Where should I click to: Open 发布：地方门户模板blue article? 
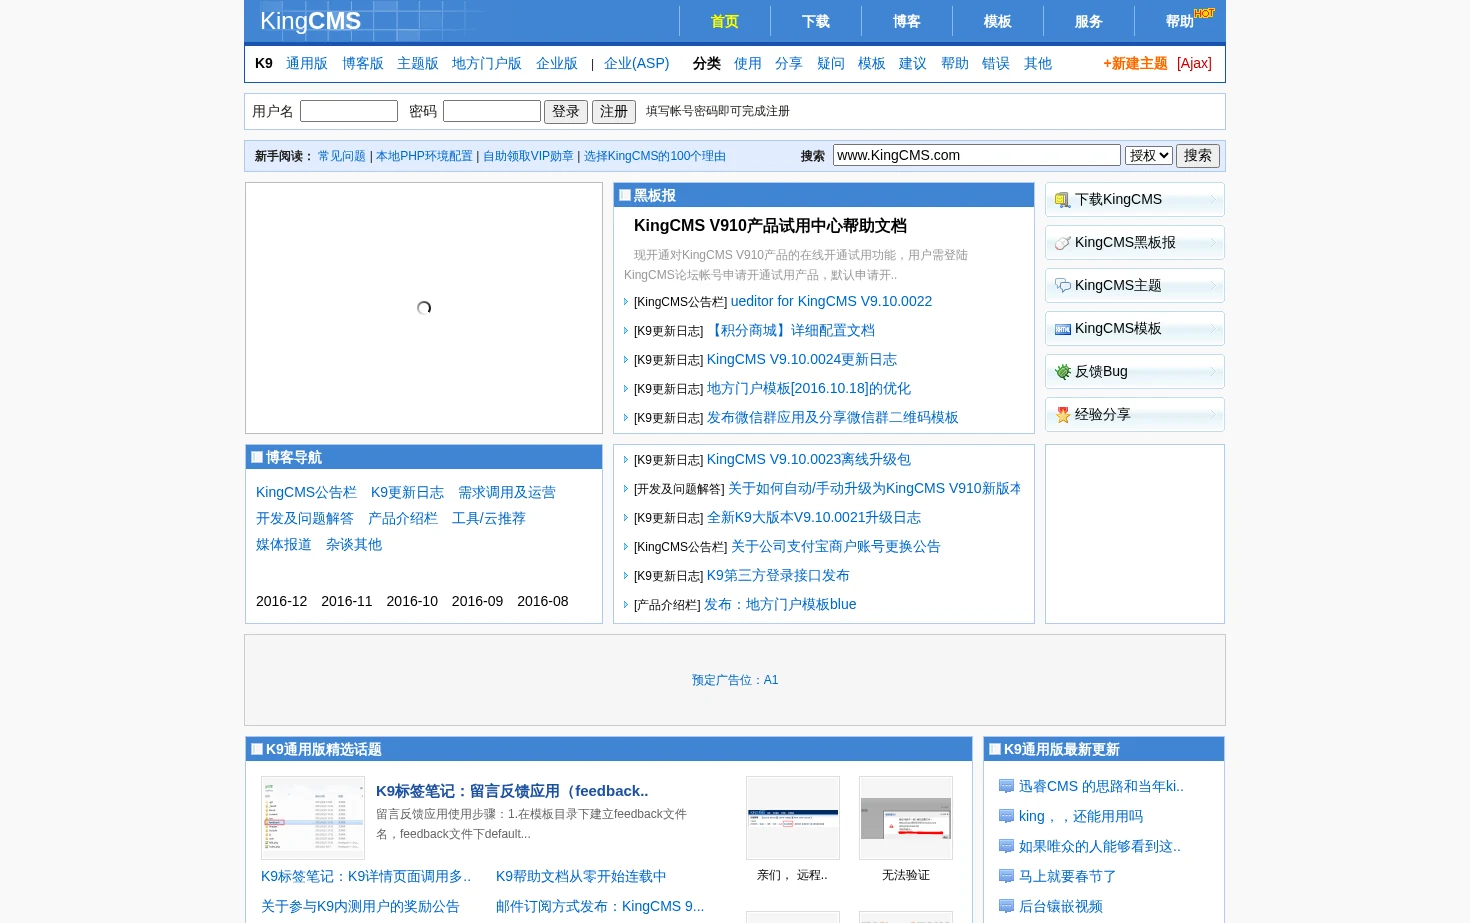click(x=780, y=604)
